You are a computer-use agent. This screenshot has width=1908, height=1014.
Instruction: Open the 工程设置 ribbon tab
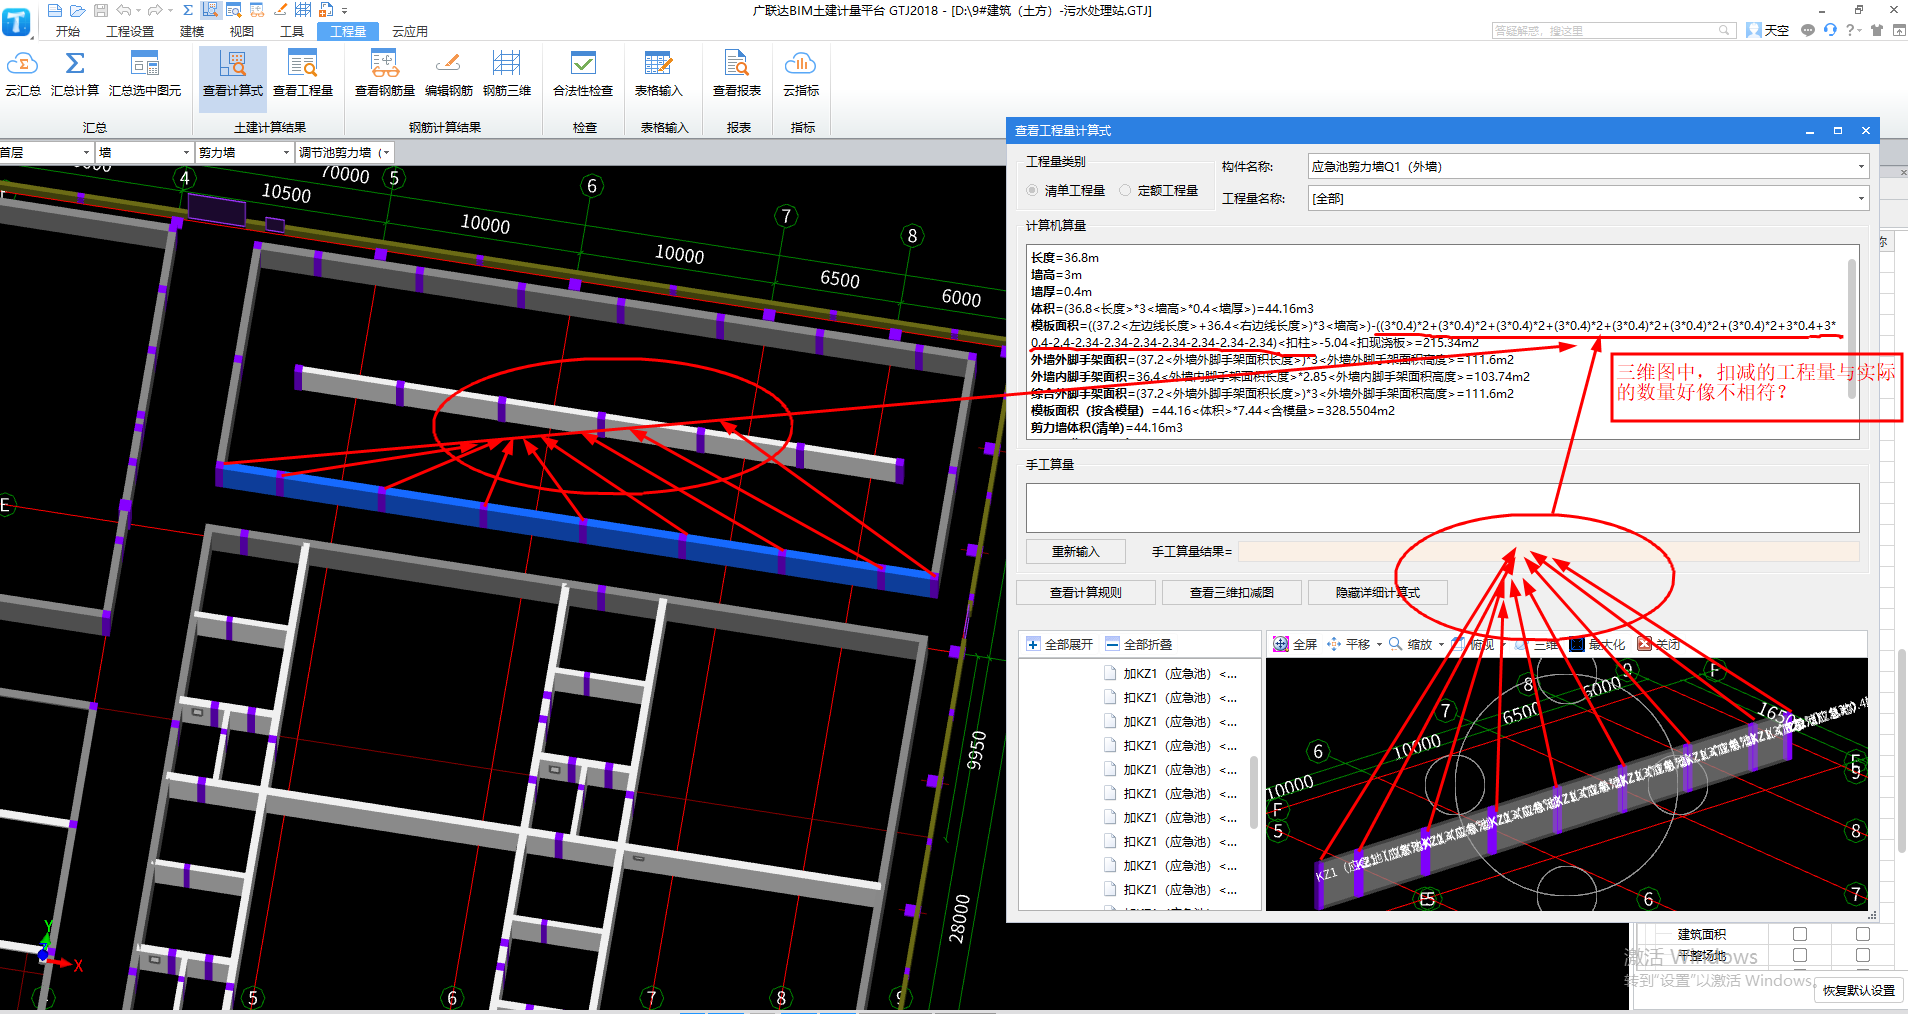point(130,31)
